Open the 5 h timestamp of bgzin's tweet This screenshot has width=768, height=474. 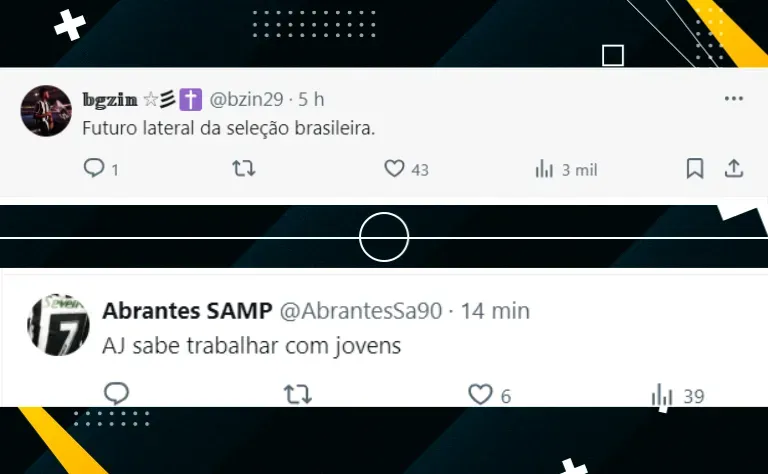(x=311, y=99)
